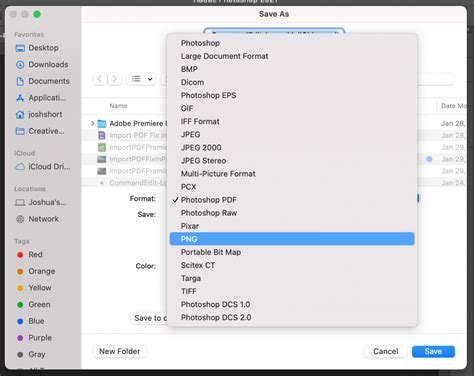Open the joshshort home folder
Viewport: 474px width, 376px height.
pos(39,115)
